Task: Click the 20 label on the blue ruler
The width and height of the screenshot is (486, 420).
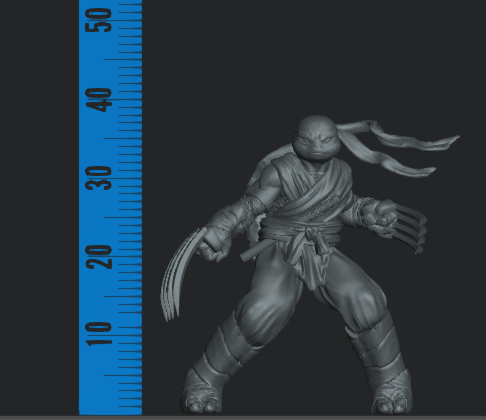Action: tap(99, 257)
